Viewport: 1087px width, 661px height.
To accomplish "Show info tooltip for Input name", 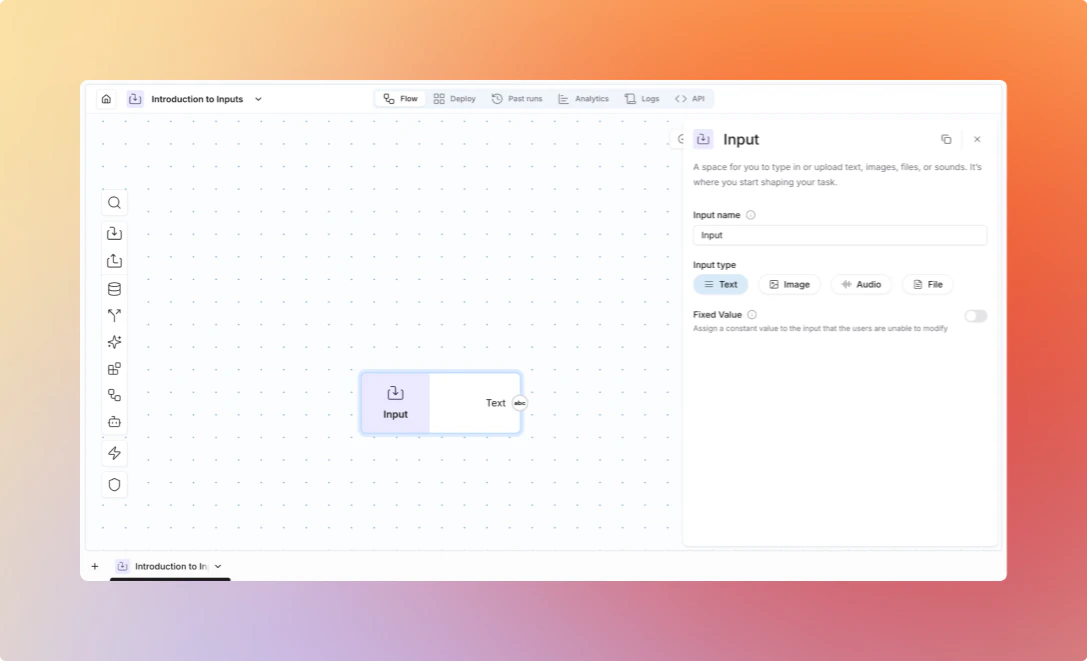I will [751, 215].
